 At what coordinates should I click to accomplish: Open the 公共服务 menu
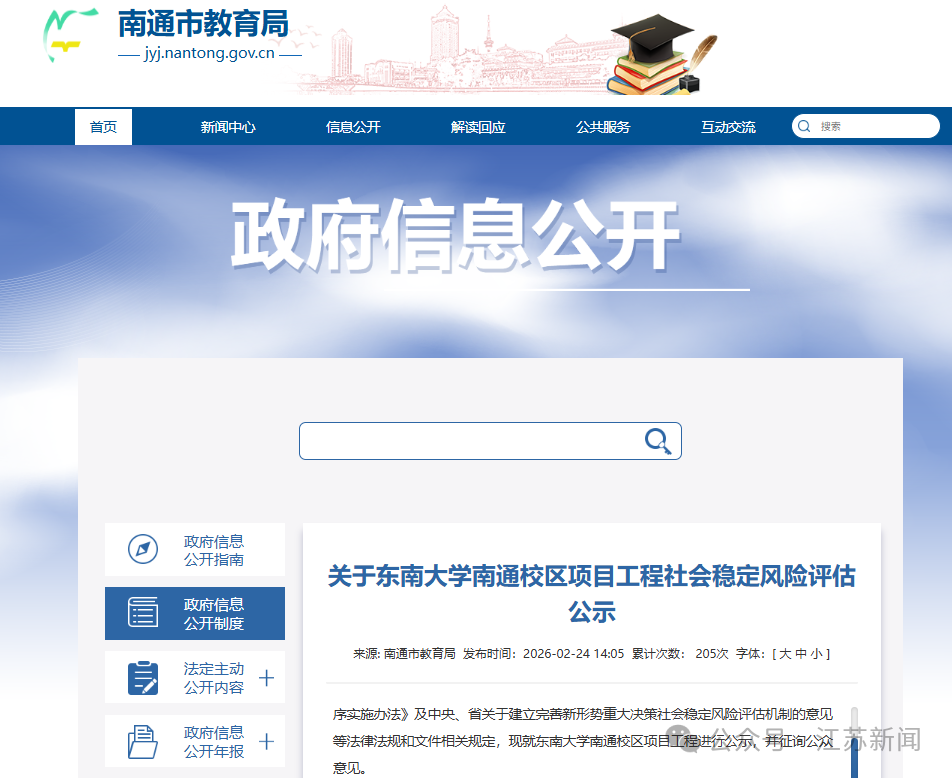(x=603, y=125)
